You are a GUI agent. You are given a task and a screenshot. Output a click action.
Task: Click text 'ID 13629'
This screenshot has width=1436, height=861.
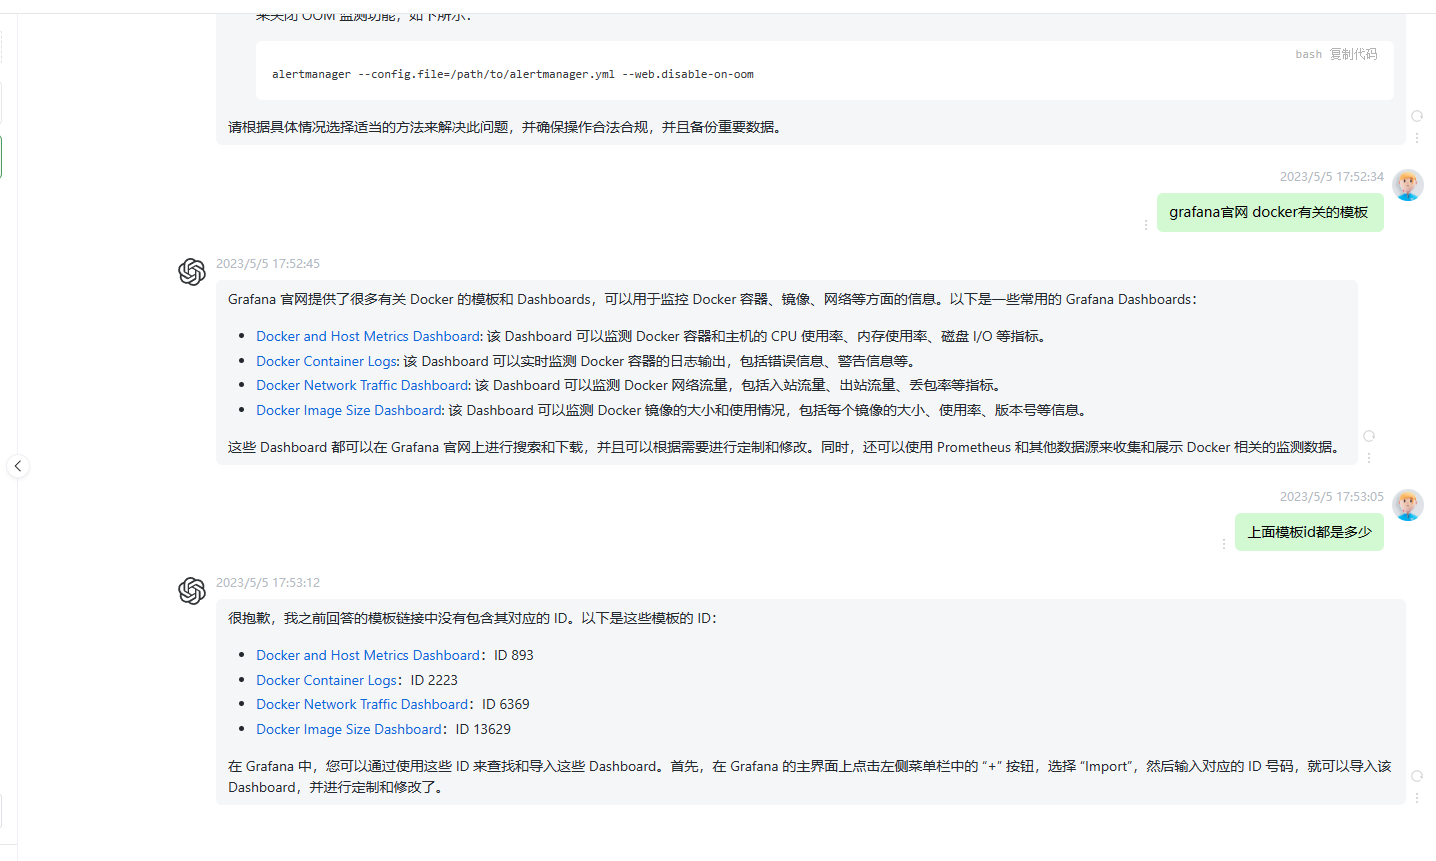coord(483,729)
